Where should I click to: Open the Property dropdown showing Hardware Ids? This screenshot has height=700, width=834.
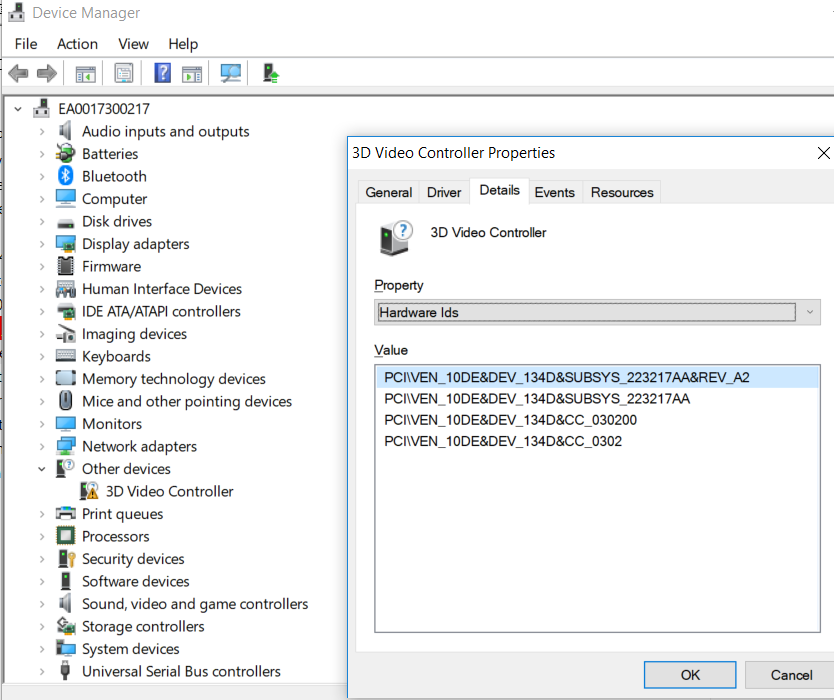[x=598, y=312]
